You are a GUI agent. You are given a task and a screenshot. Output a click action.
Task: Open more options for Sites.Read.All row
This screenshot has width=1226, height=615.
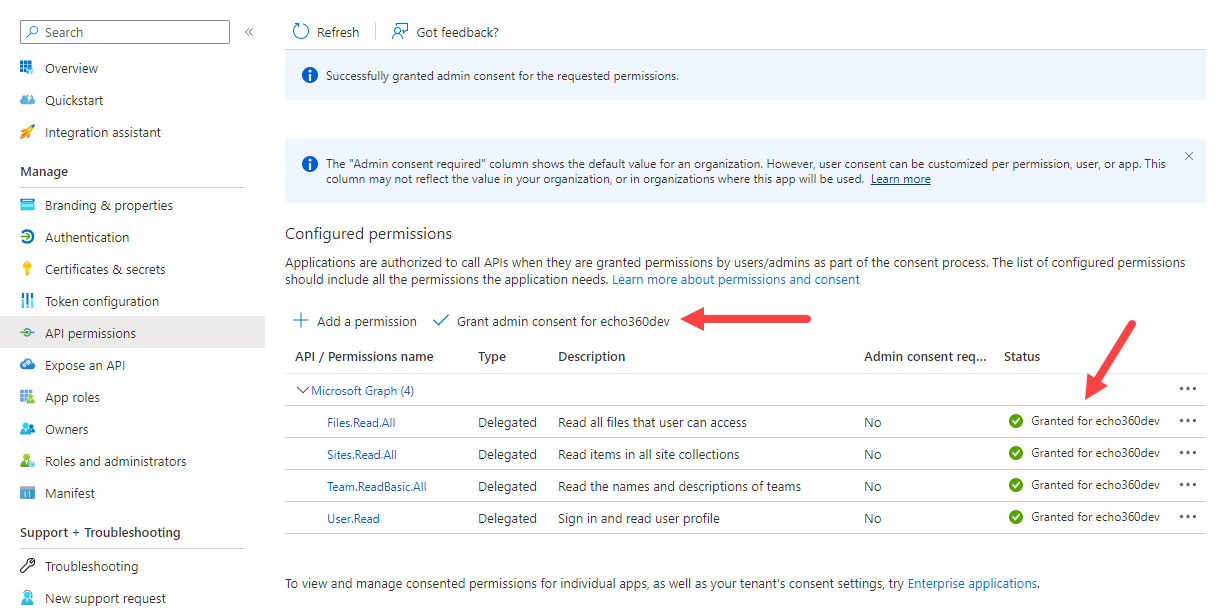[1188, 453]
